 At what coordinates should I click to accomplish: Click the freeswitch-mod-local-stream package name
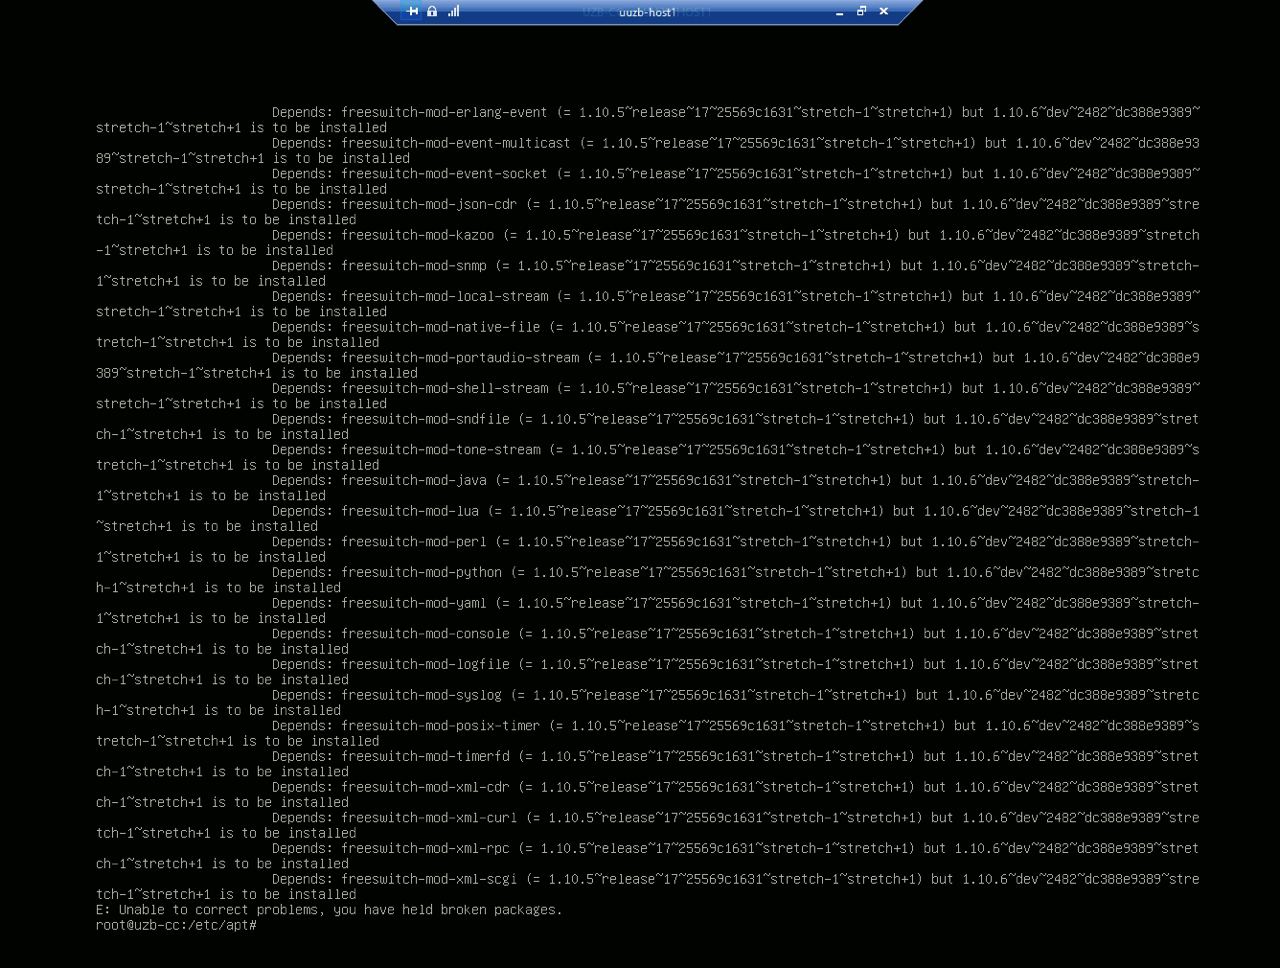click(444, 296)
